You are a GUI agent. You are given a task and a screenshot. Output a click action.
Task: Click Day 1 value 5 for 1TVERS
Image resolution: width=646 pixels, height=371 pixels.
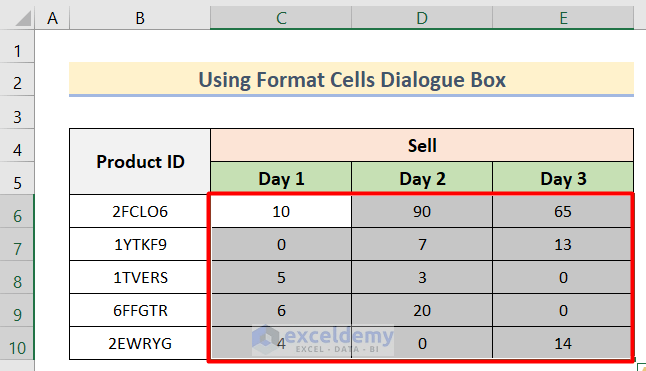281,277
